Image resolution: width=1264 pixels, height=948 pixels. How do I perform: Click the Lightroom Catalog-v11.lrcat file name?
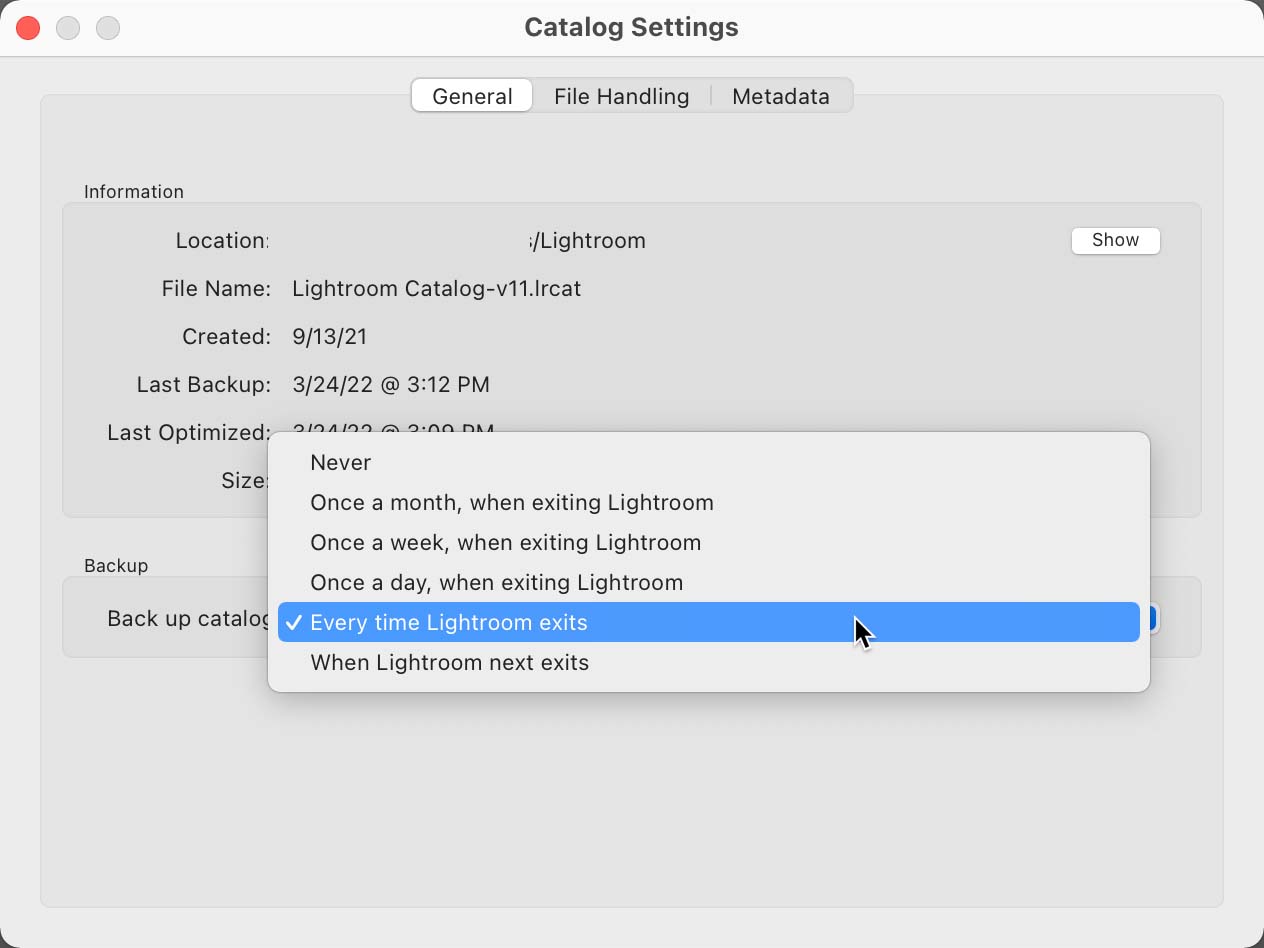click(x=437, y=288)
